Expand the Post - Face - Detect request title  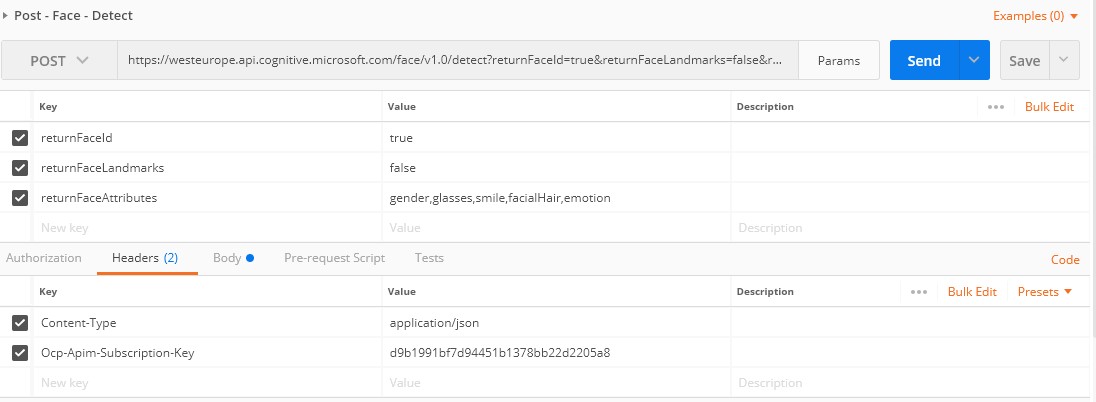coord(7,16)
